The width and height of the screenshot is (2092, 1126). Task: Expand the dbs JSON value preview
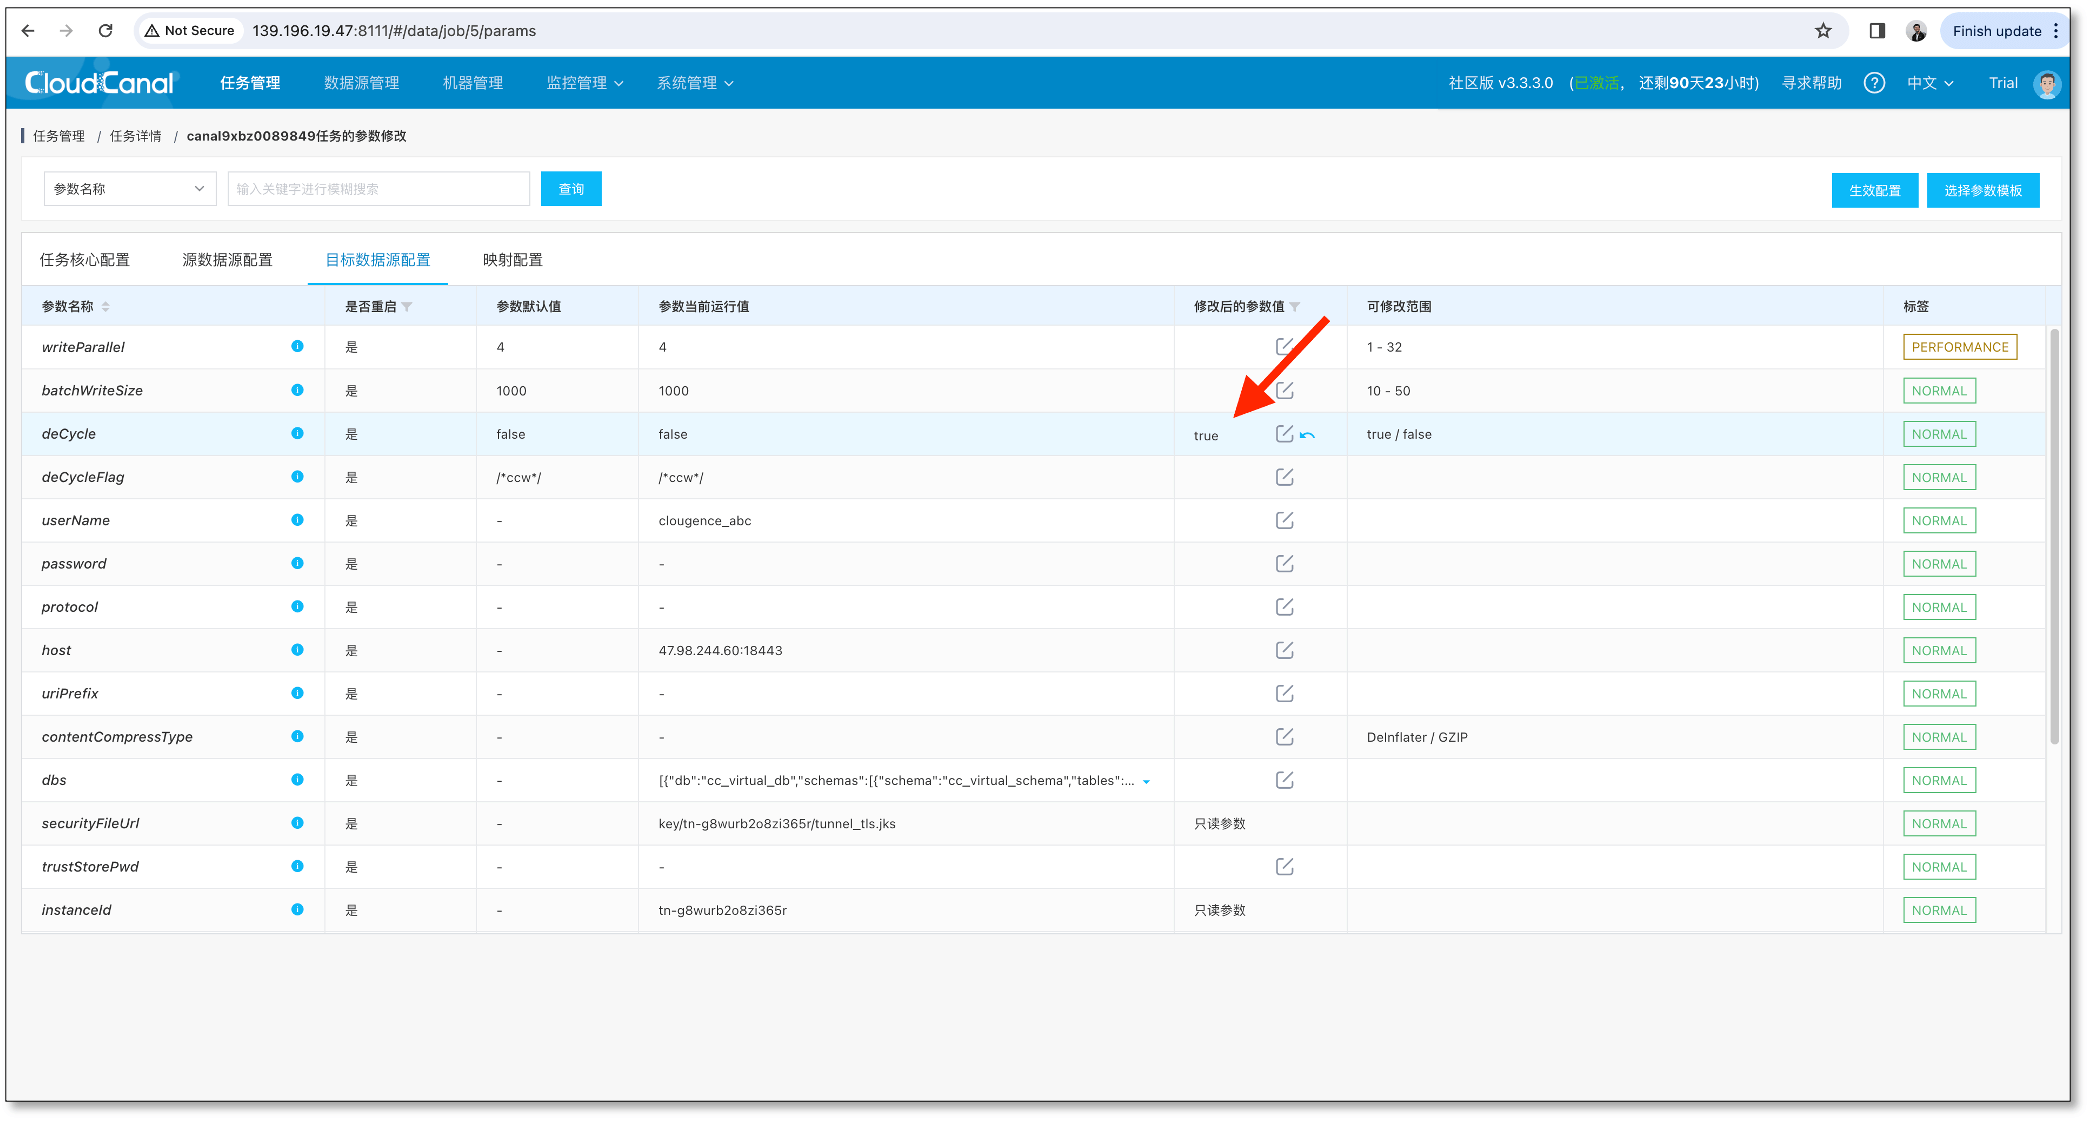(1146, 781)
